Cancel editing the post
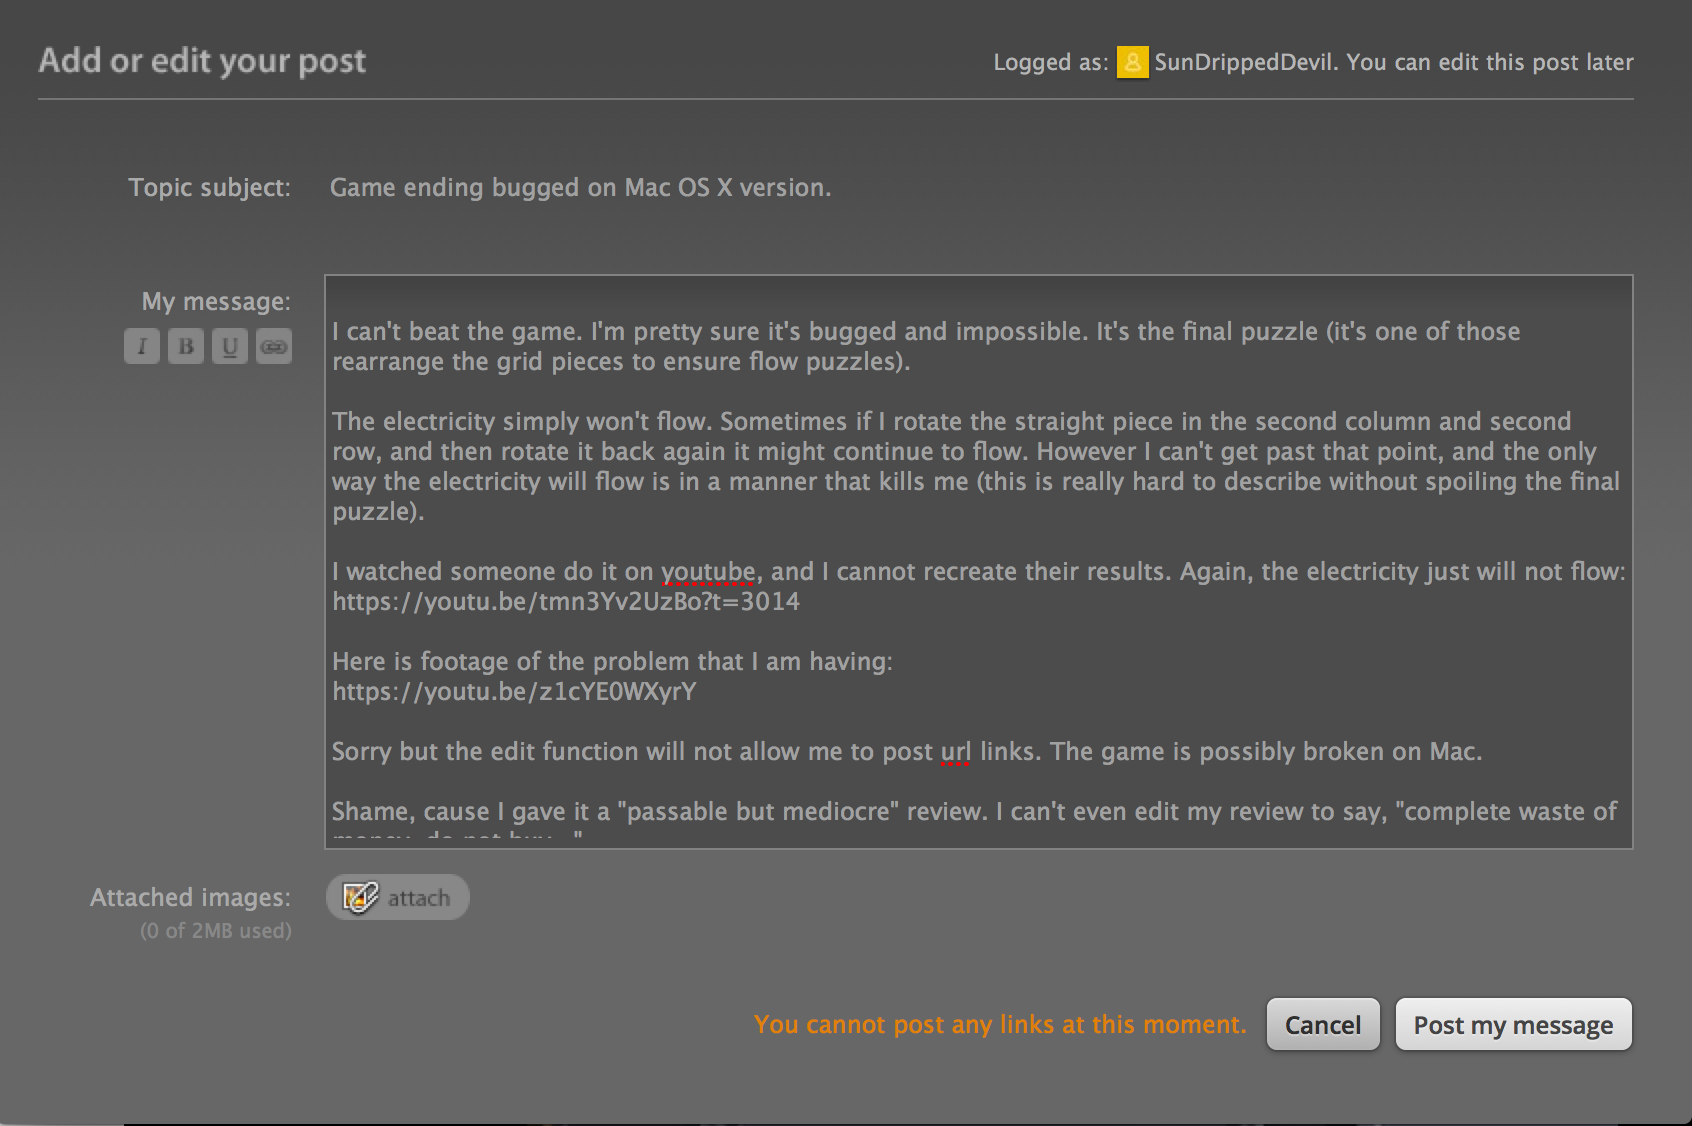 (x=1323, y=1024)
